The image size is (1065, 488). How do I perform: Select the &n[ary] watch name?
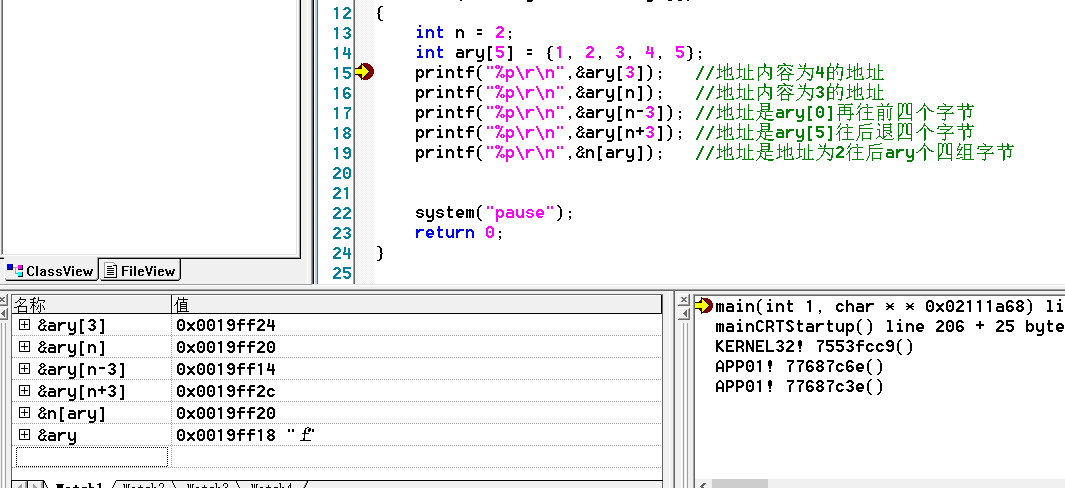pyautogui.click(x=72, y=413)
